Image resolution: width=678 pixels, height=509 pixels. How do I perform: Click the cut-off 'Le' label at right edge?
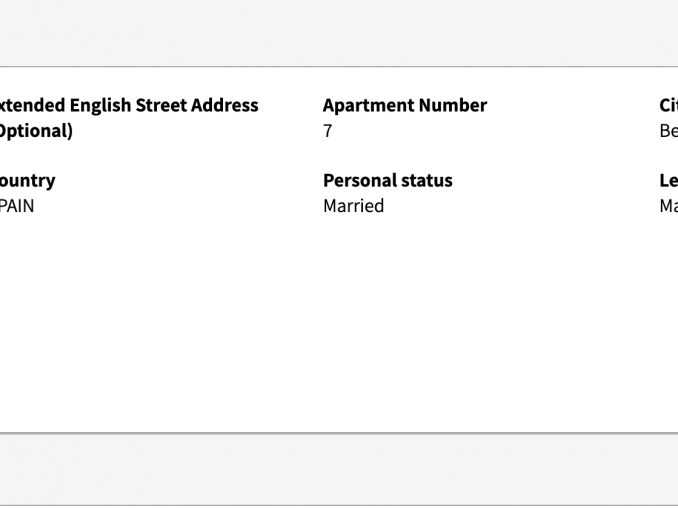coord(668,180)
